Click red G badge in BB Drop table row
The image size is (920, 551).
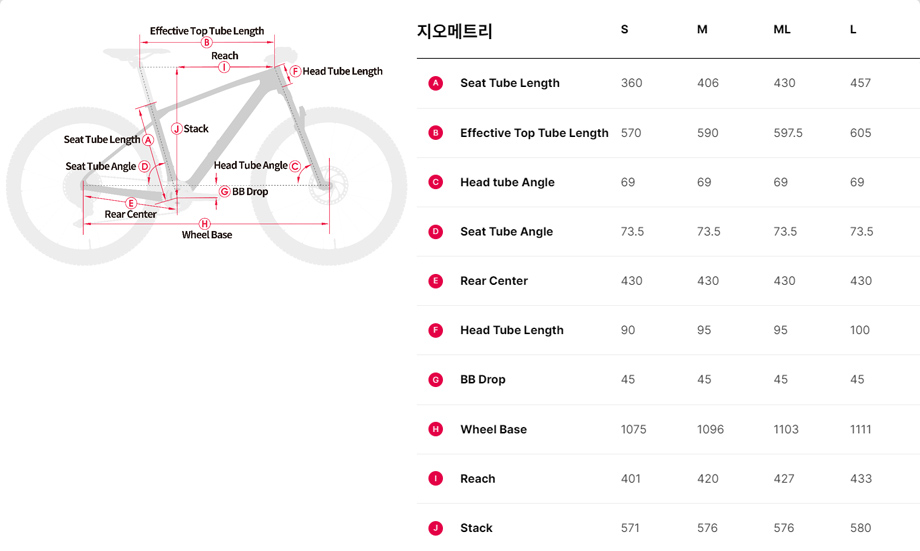point(435,380)
